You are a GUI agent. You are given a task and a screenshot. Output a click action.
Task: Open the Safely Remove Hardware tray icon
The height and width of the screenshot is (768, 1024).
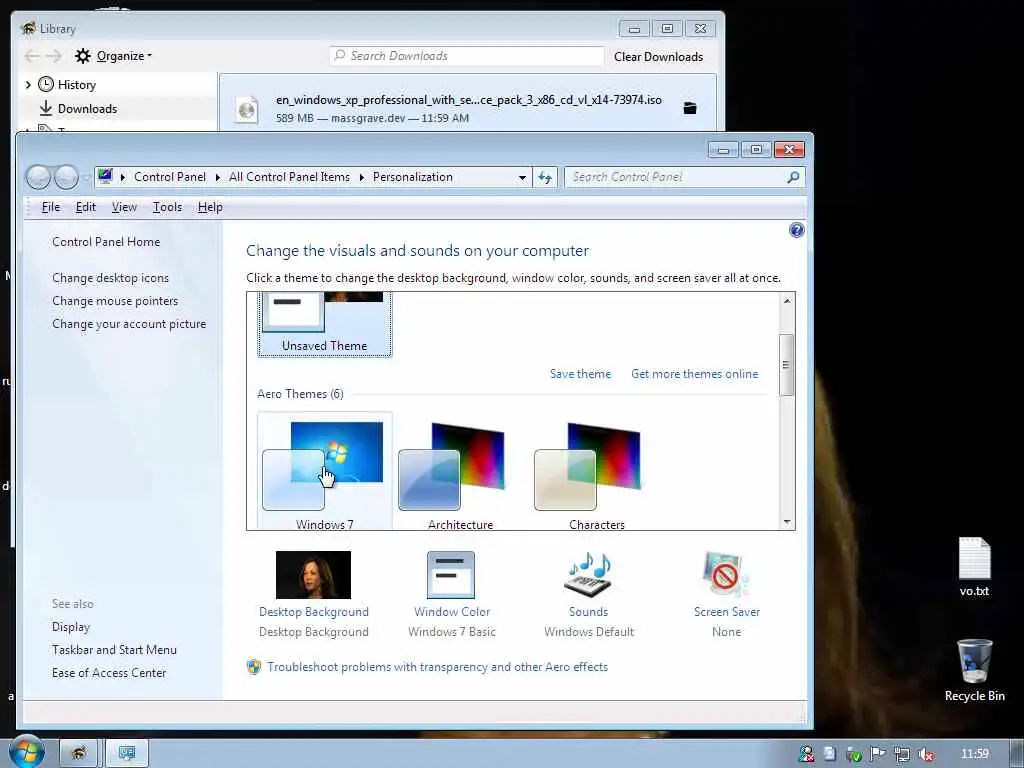854,755
